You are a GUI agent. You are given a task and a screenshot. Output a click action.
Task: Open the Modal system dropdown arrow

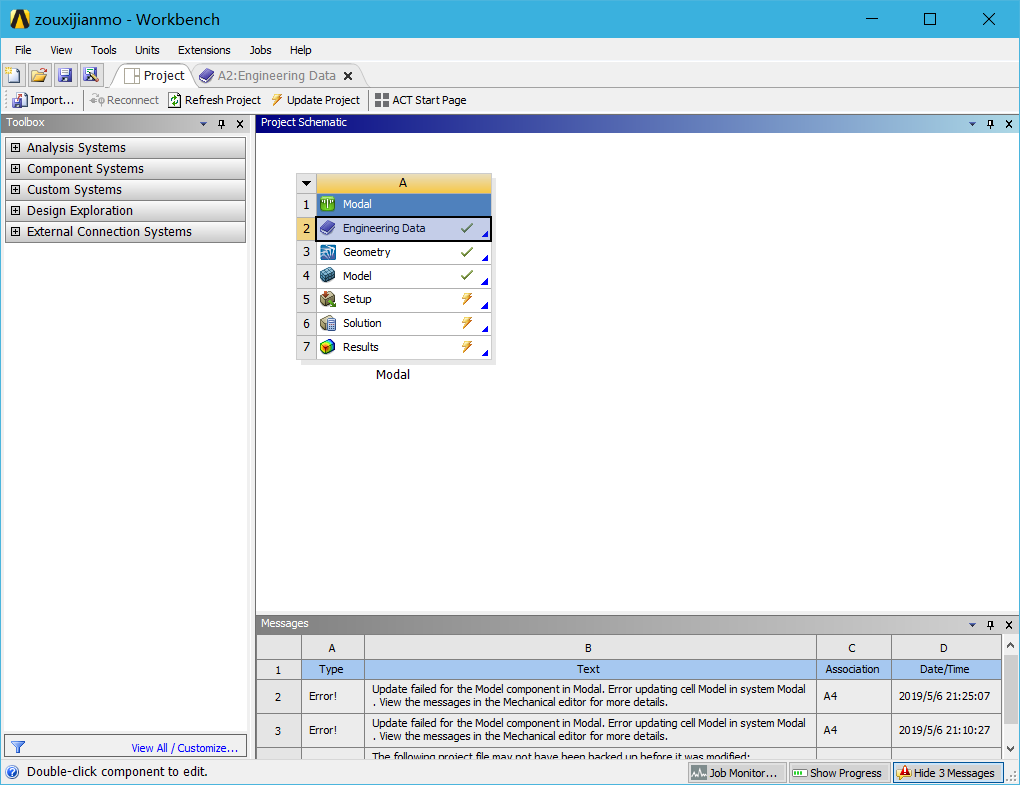[x=306, y=184]
